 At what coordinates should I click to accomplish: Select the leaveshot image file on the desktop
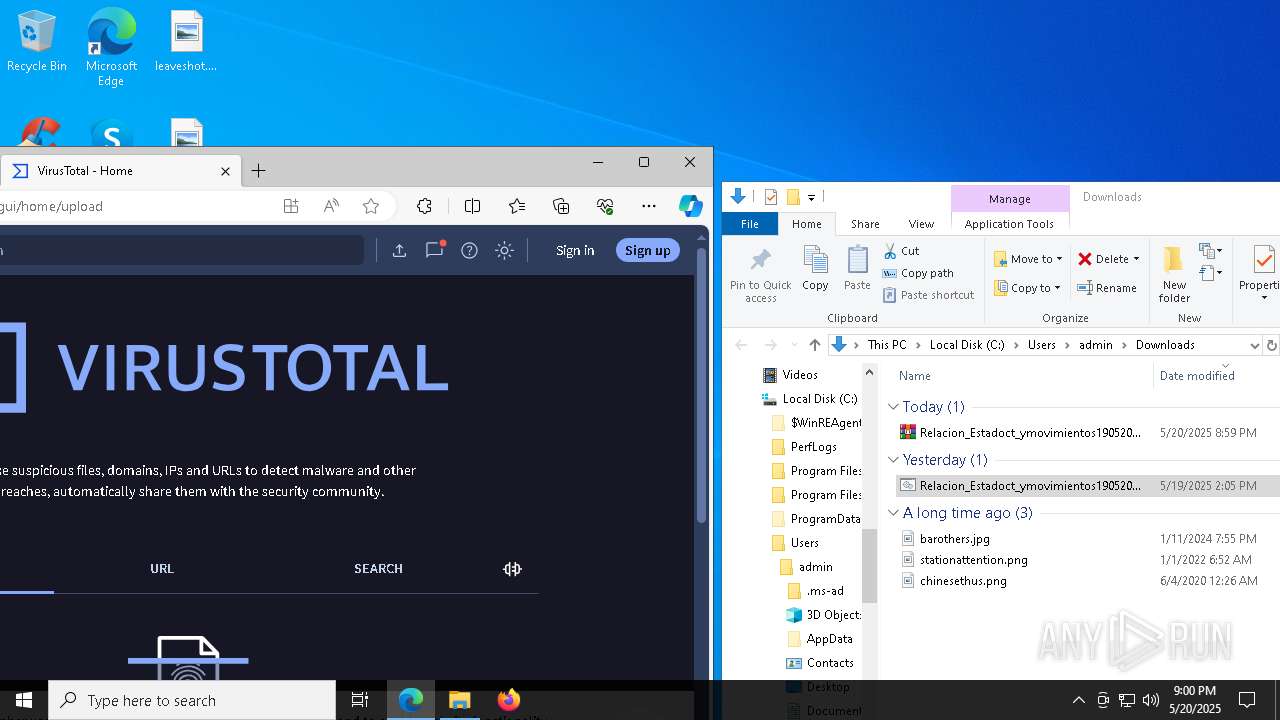pyautogui.click(x=186, y=41)
